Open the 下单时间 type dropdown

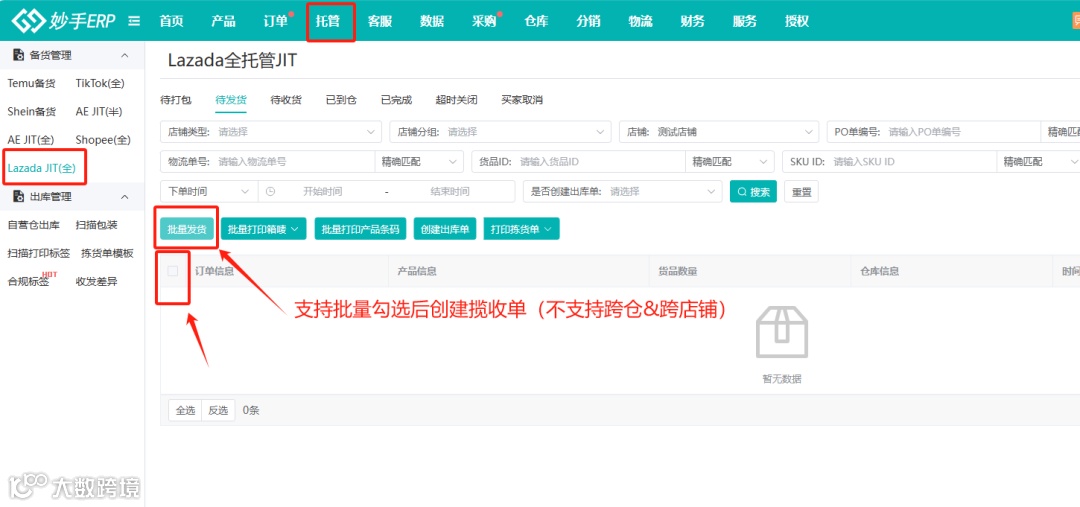(209, 192)
